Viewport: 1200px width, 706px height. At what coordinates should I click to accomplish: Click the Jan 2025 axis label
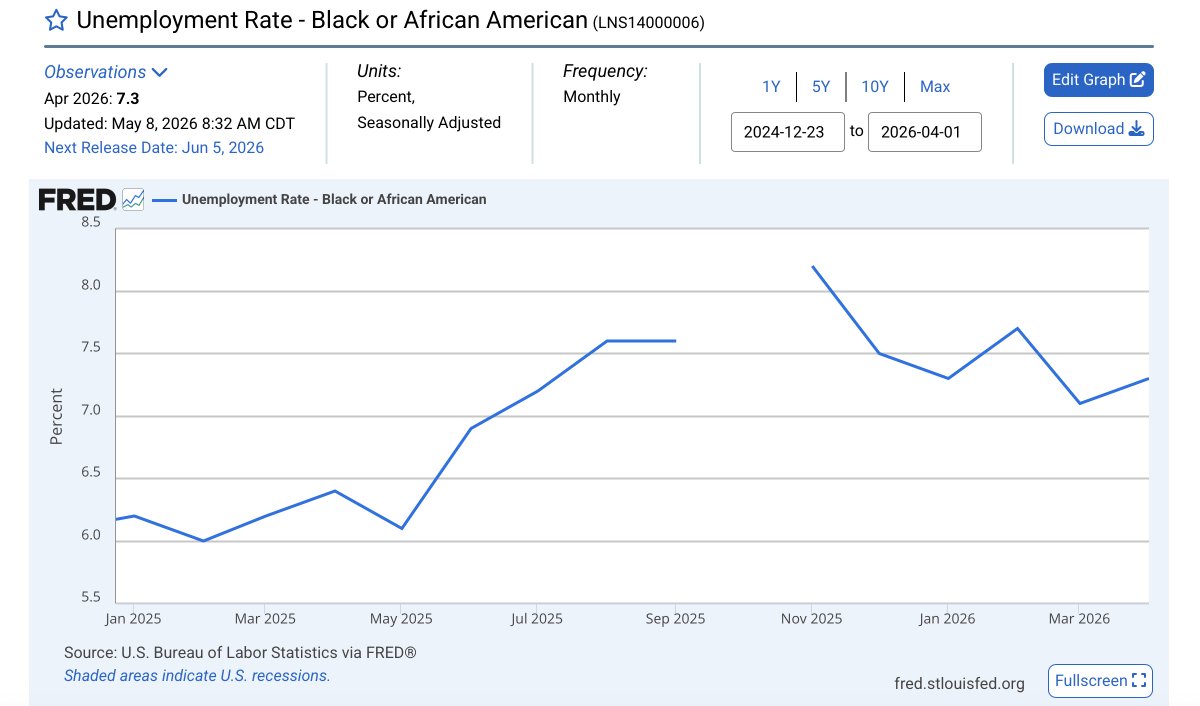coord(132,619)
